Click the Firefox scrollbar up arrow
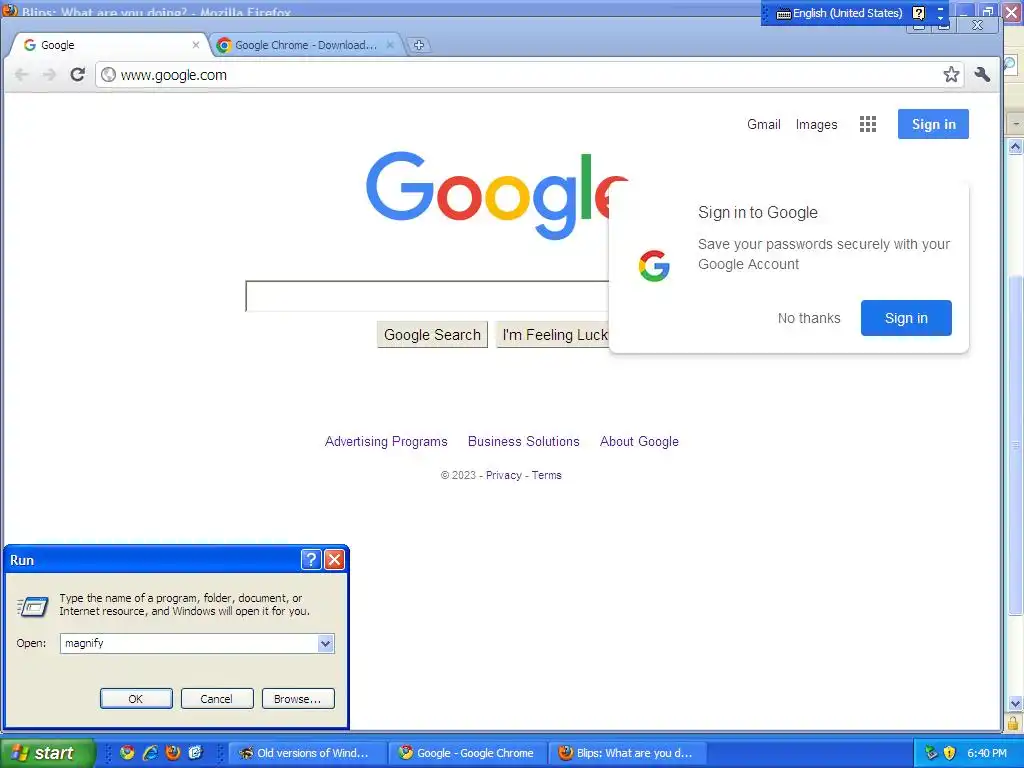Image resolution: width=1024 pixels, height=768 pixels. pos(1015,146)
